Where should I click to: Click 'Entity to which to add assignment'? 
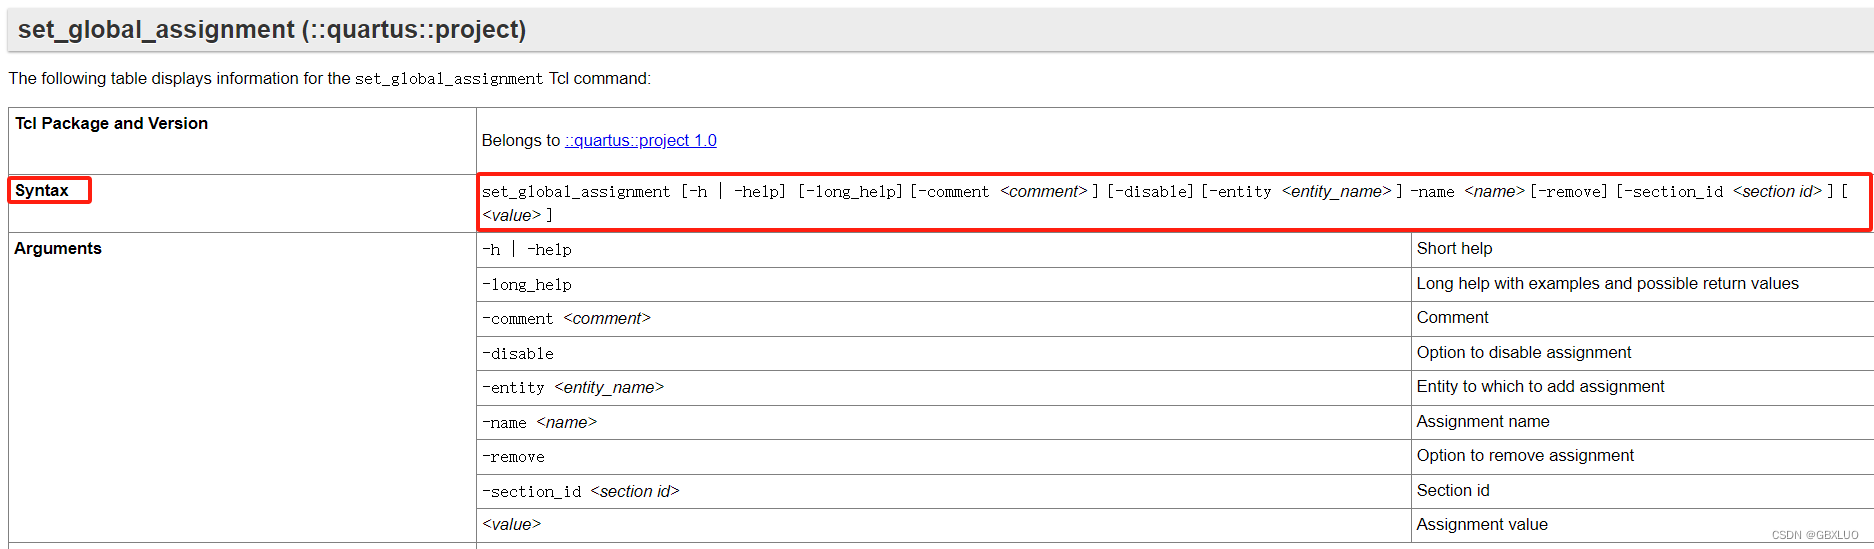pyautogui.click(x=1540, y=386)
